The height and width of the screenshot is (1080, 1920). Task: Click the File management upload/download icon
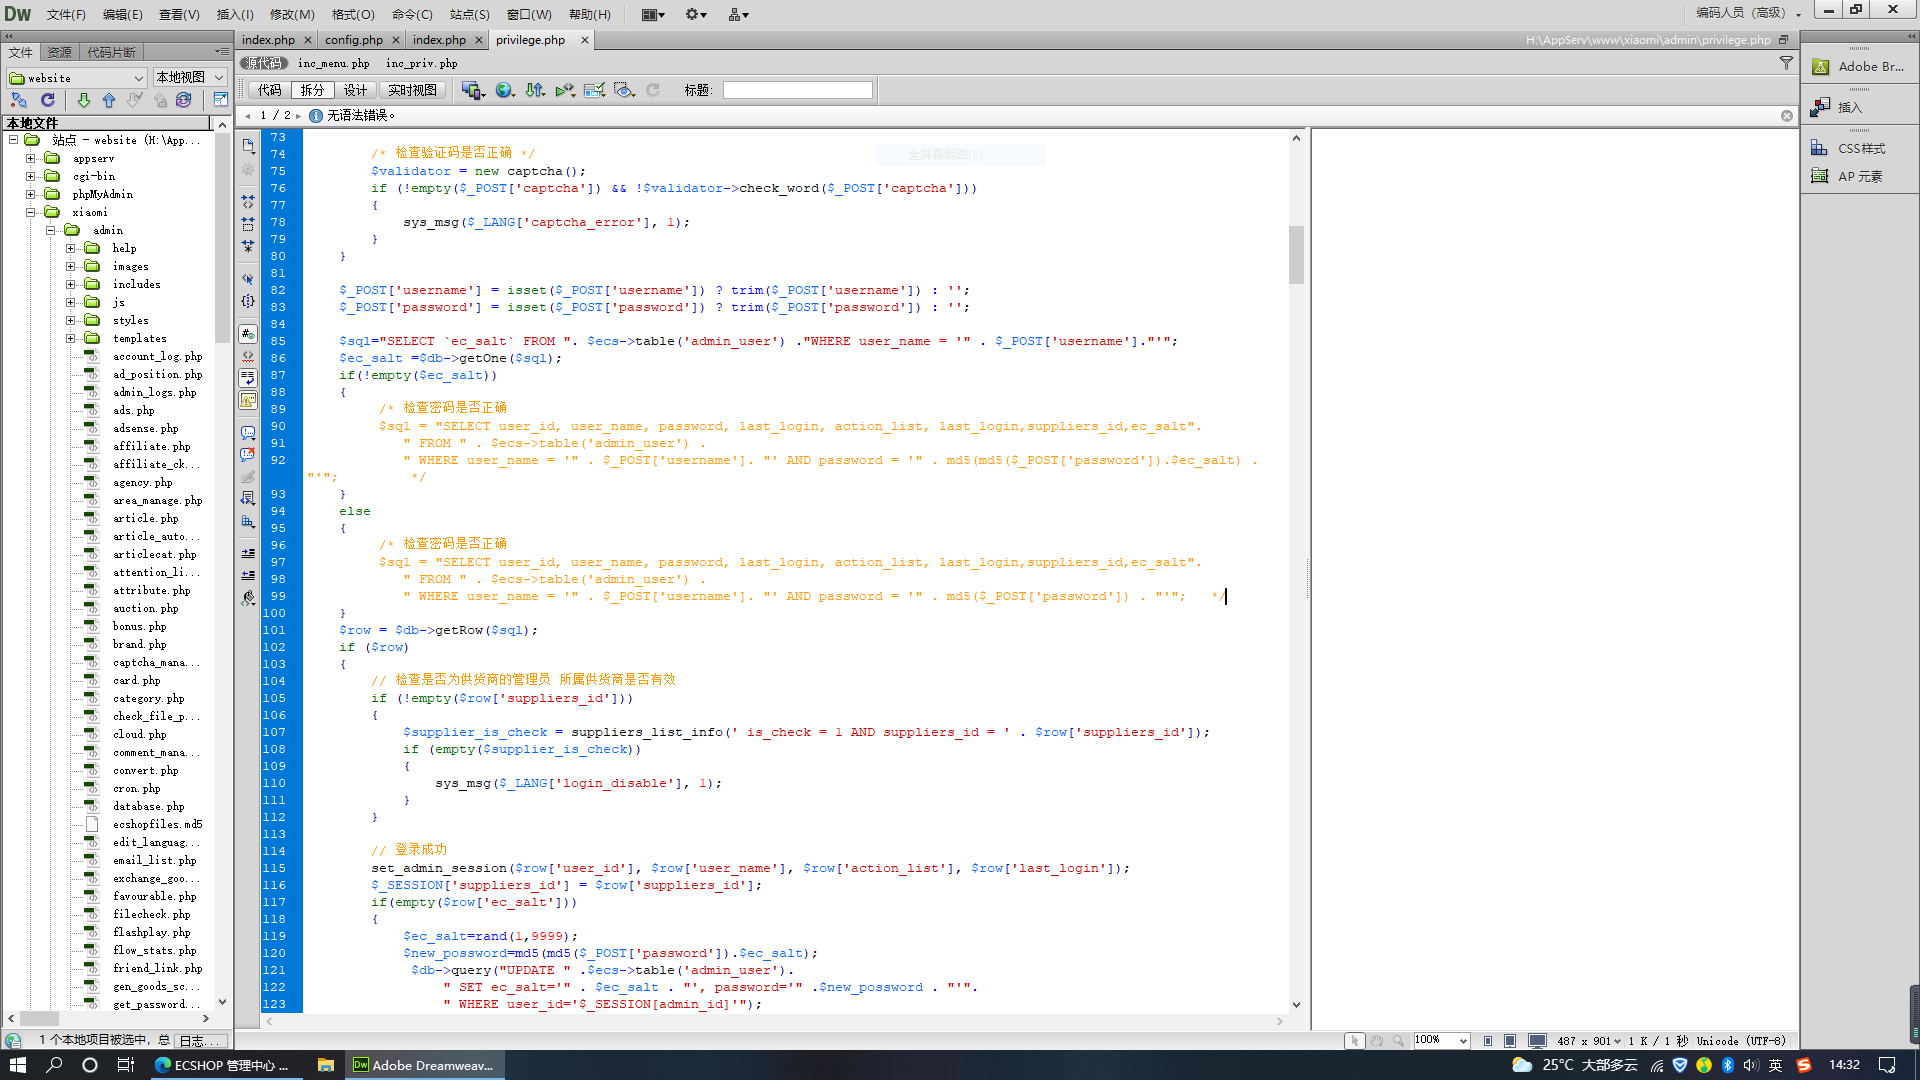pos(535,90)
